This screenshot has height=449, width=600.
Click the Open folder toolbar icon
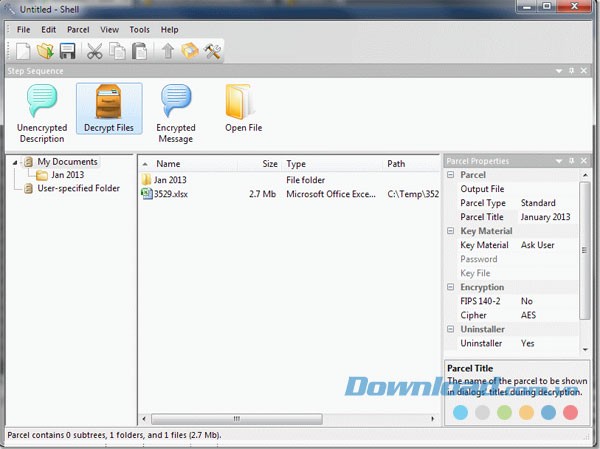click(x=44, y=51)
